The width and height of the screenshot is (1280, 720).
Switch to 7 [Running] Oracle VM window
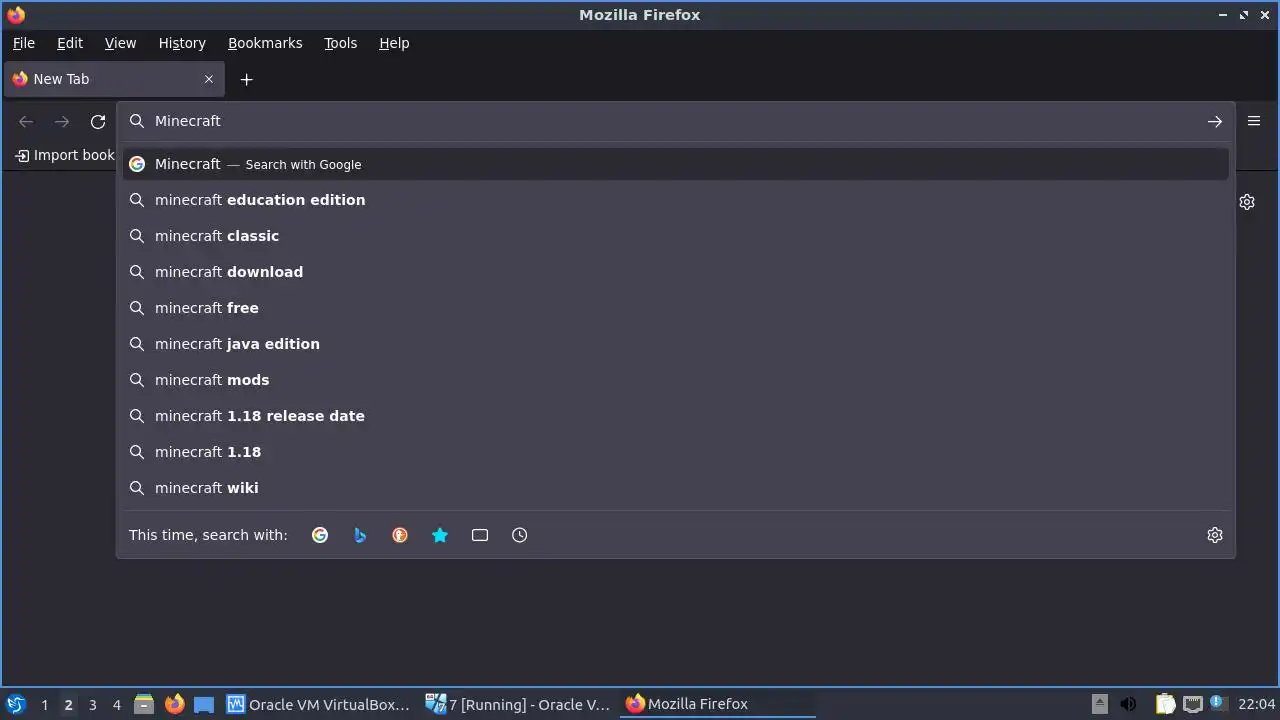click(518, 704)
